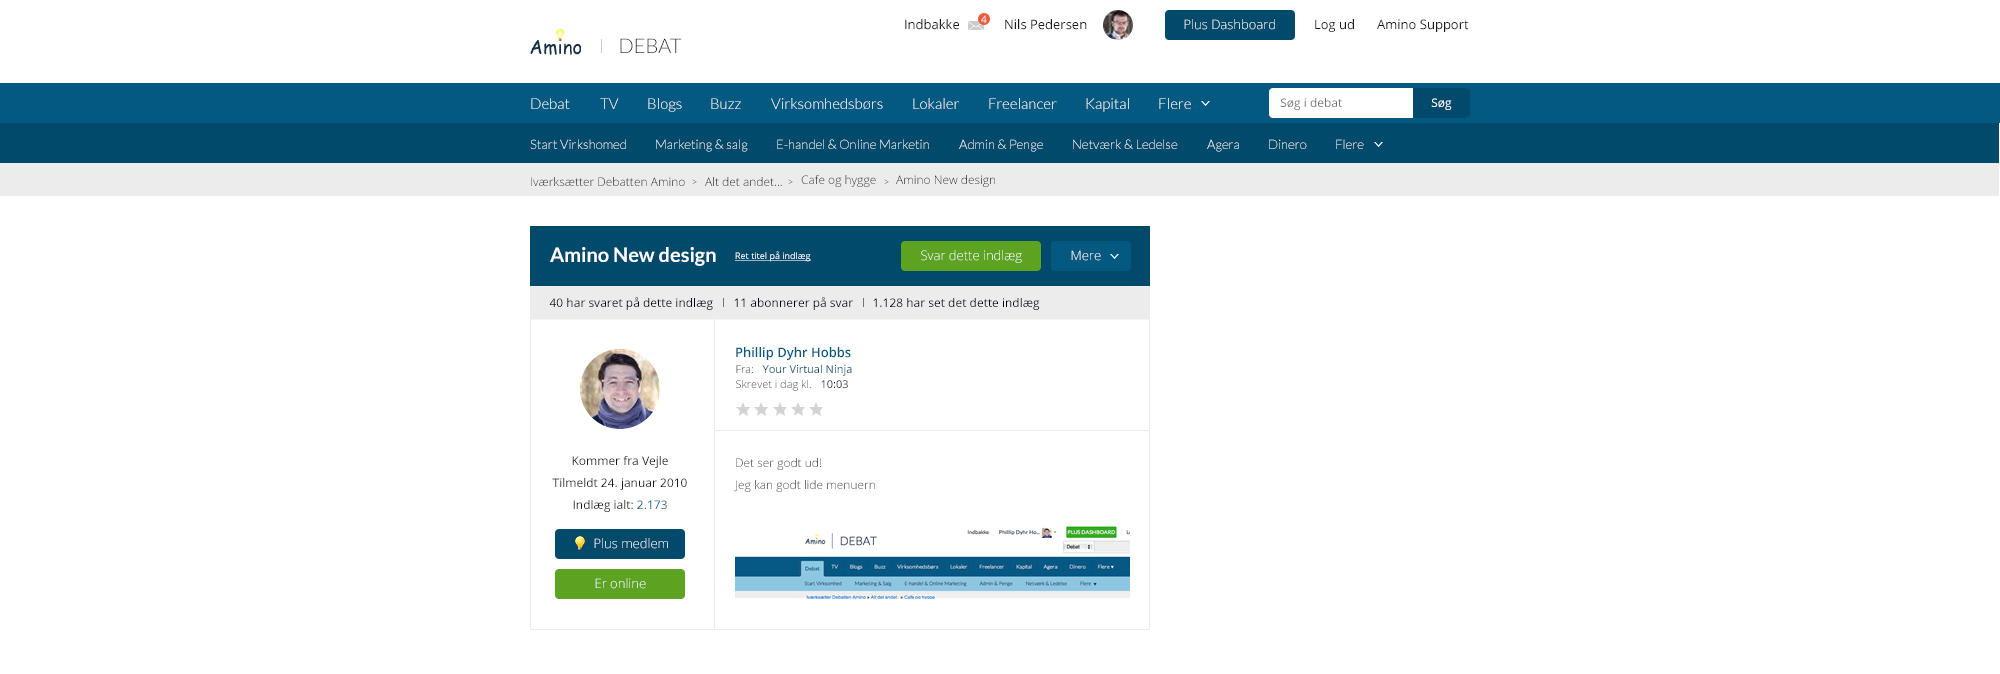Click the 10:03 post timestamp
The image size is (2000, 674).
834,384
